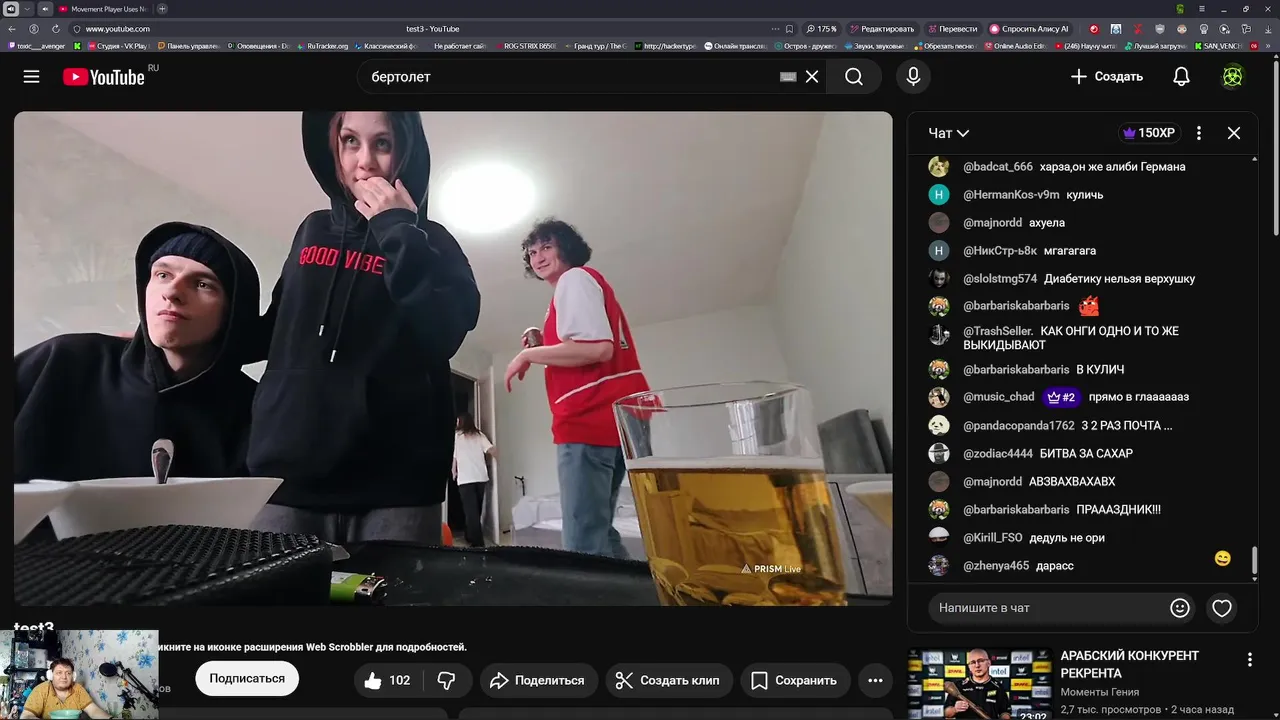1280x720 pixels.
Task: Expand the tab list chevron
Action: click(x=27, y=9)
